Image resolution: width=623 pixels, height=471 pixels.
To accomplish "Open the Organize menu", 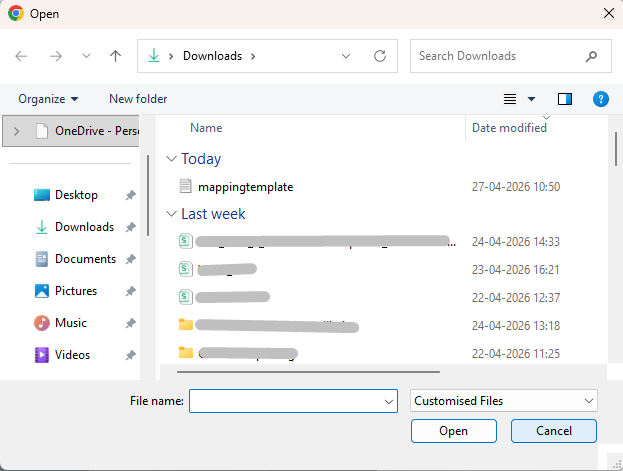I will (x=48, y=99).
